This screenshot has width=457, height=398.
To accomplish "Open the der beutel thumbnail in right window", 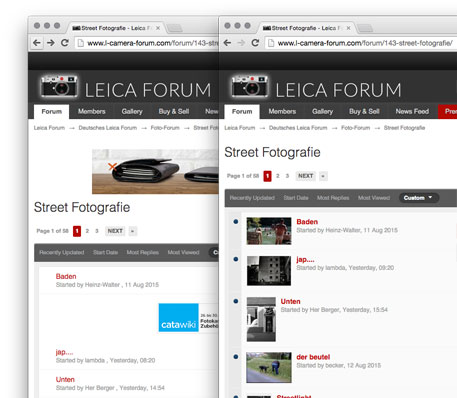I will 269,367.
